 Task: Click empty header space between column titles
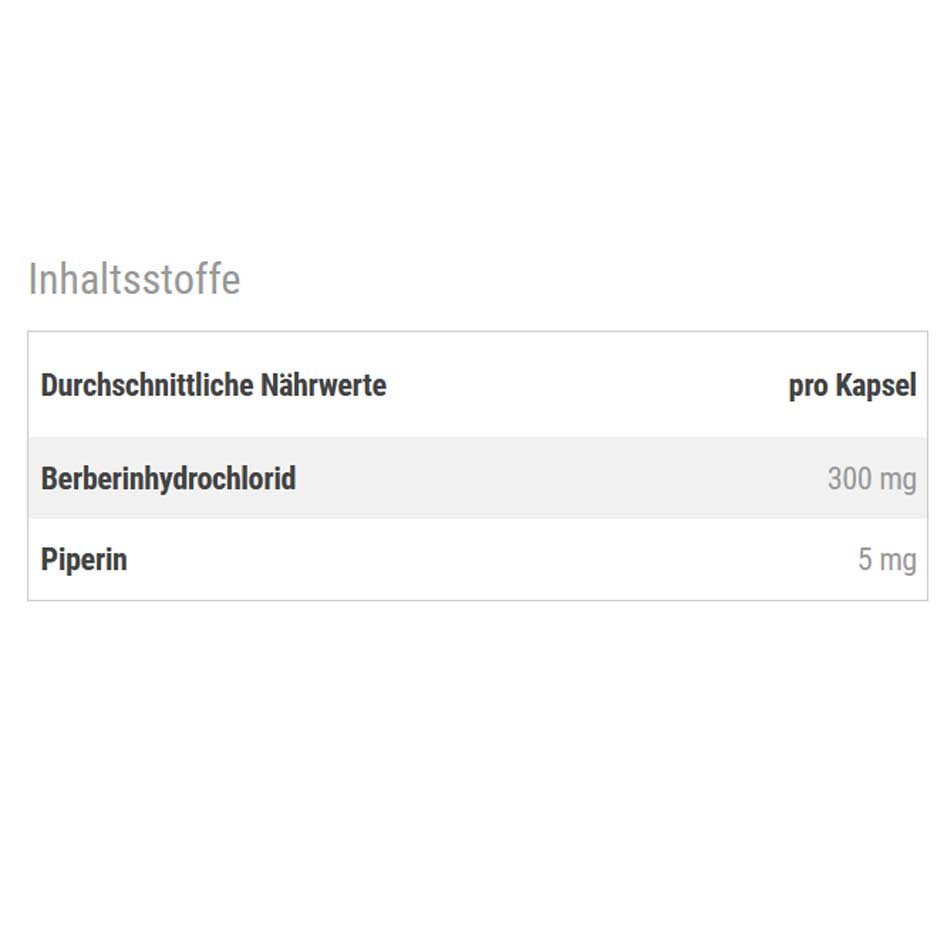pos(590,385)
